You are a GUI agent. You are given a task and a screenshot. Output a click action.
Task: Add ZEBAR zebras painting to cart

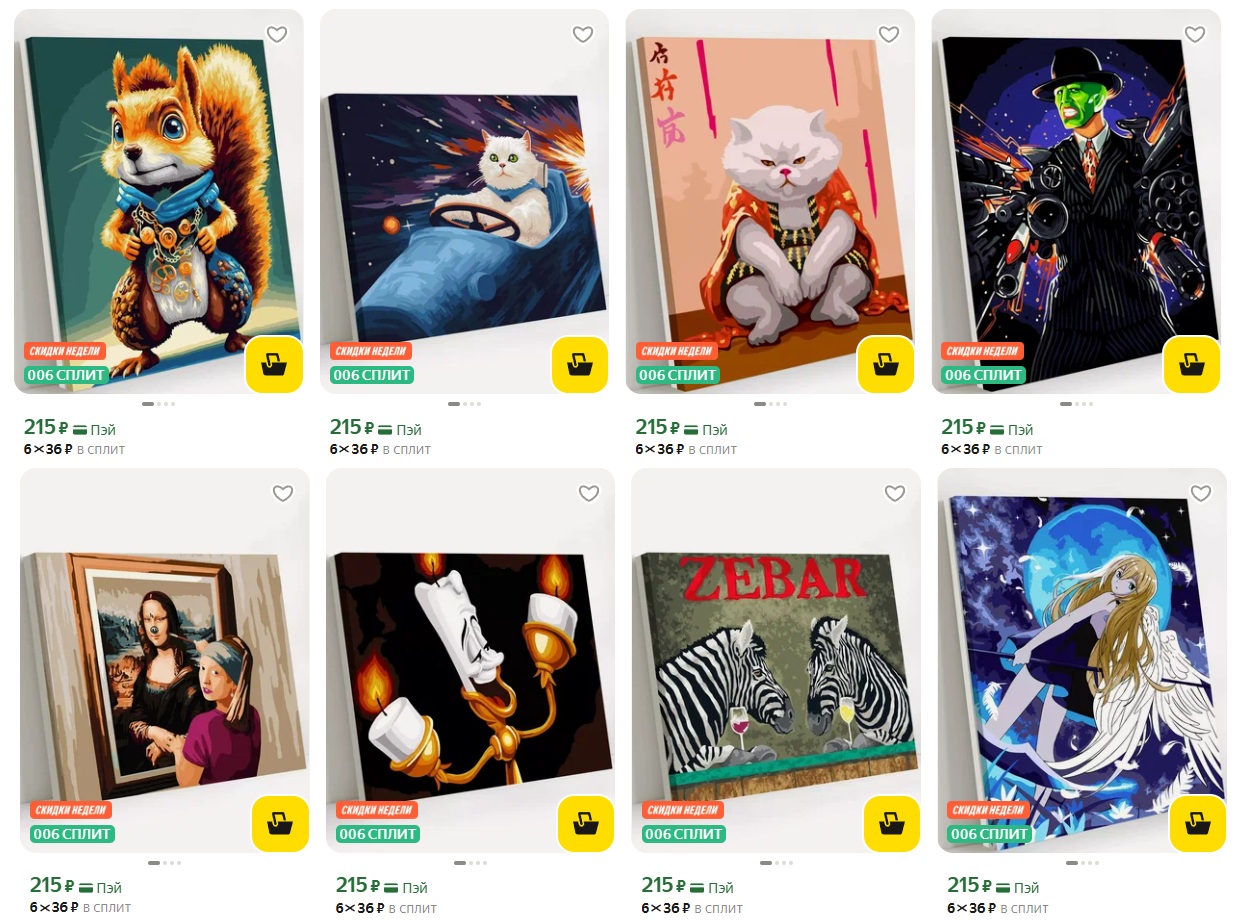(x=892, y=824)
